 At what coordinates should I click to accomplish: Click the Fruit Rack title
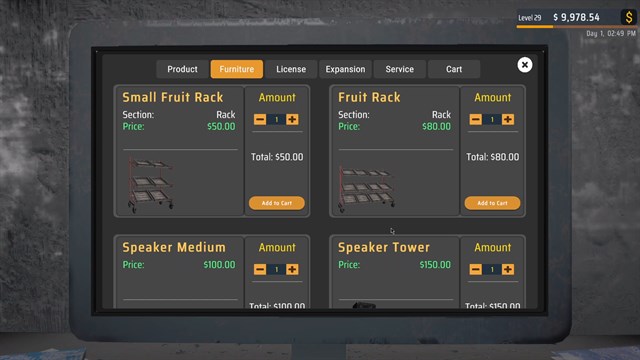pyautogui.click(x=369, y=97)
